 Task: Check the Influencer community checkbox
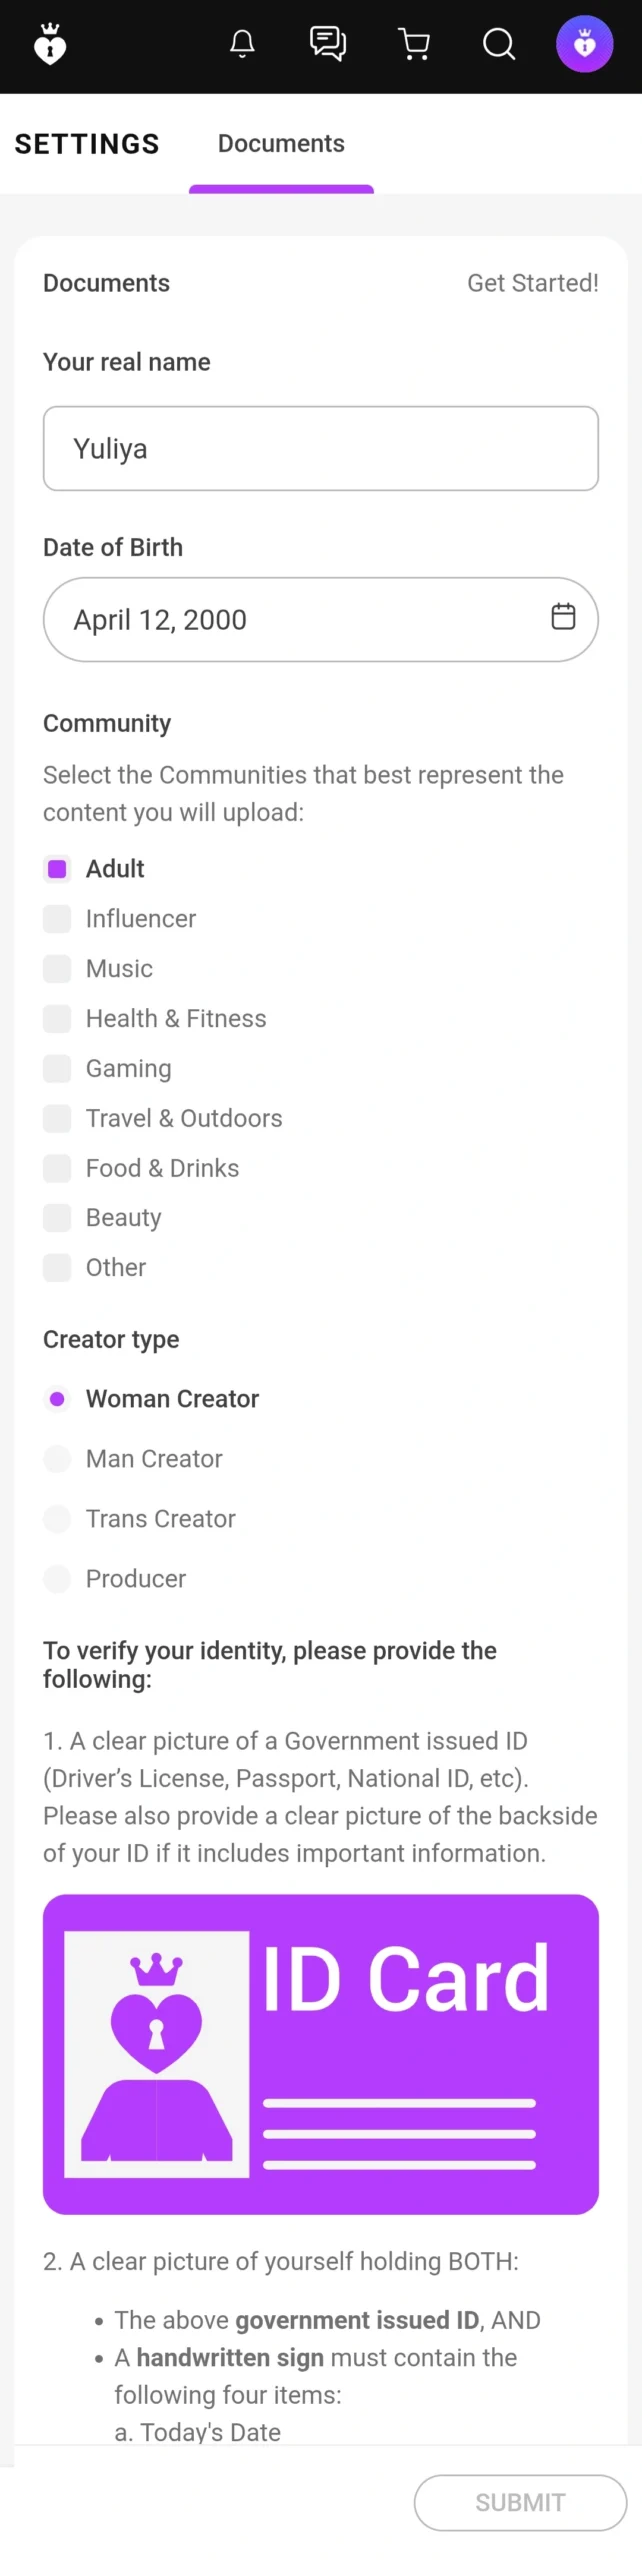coord(57,919)
